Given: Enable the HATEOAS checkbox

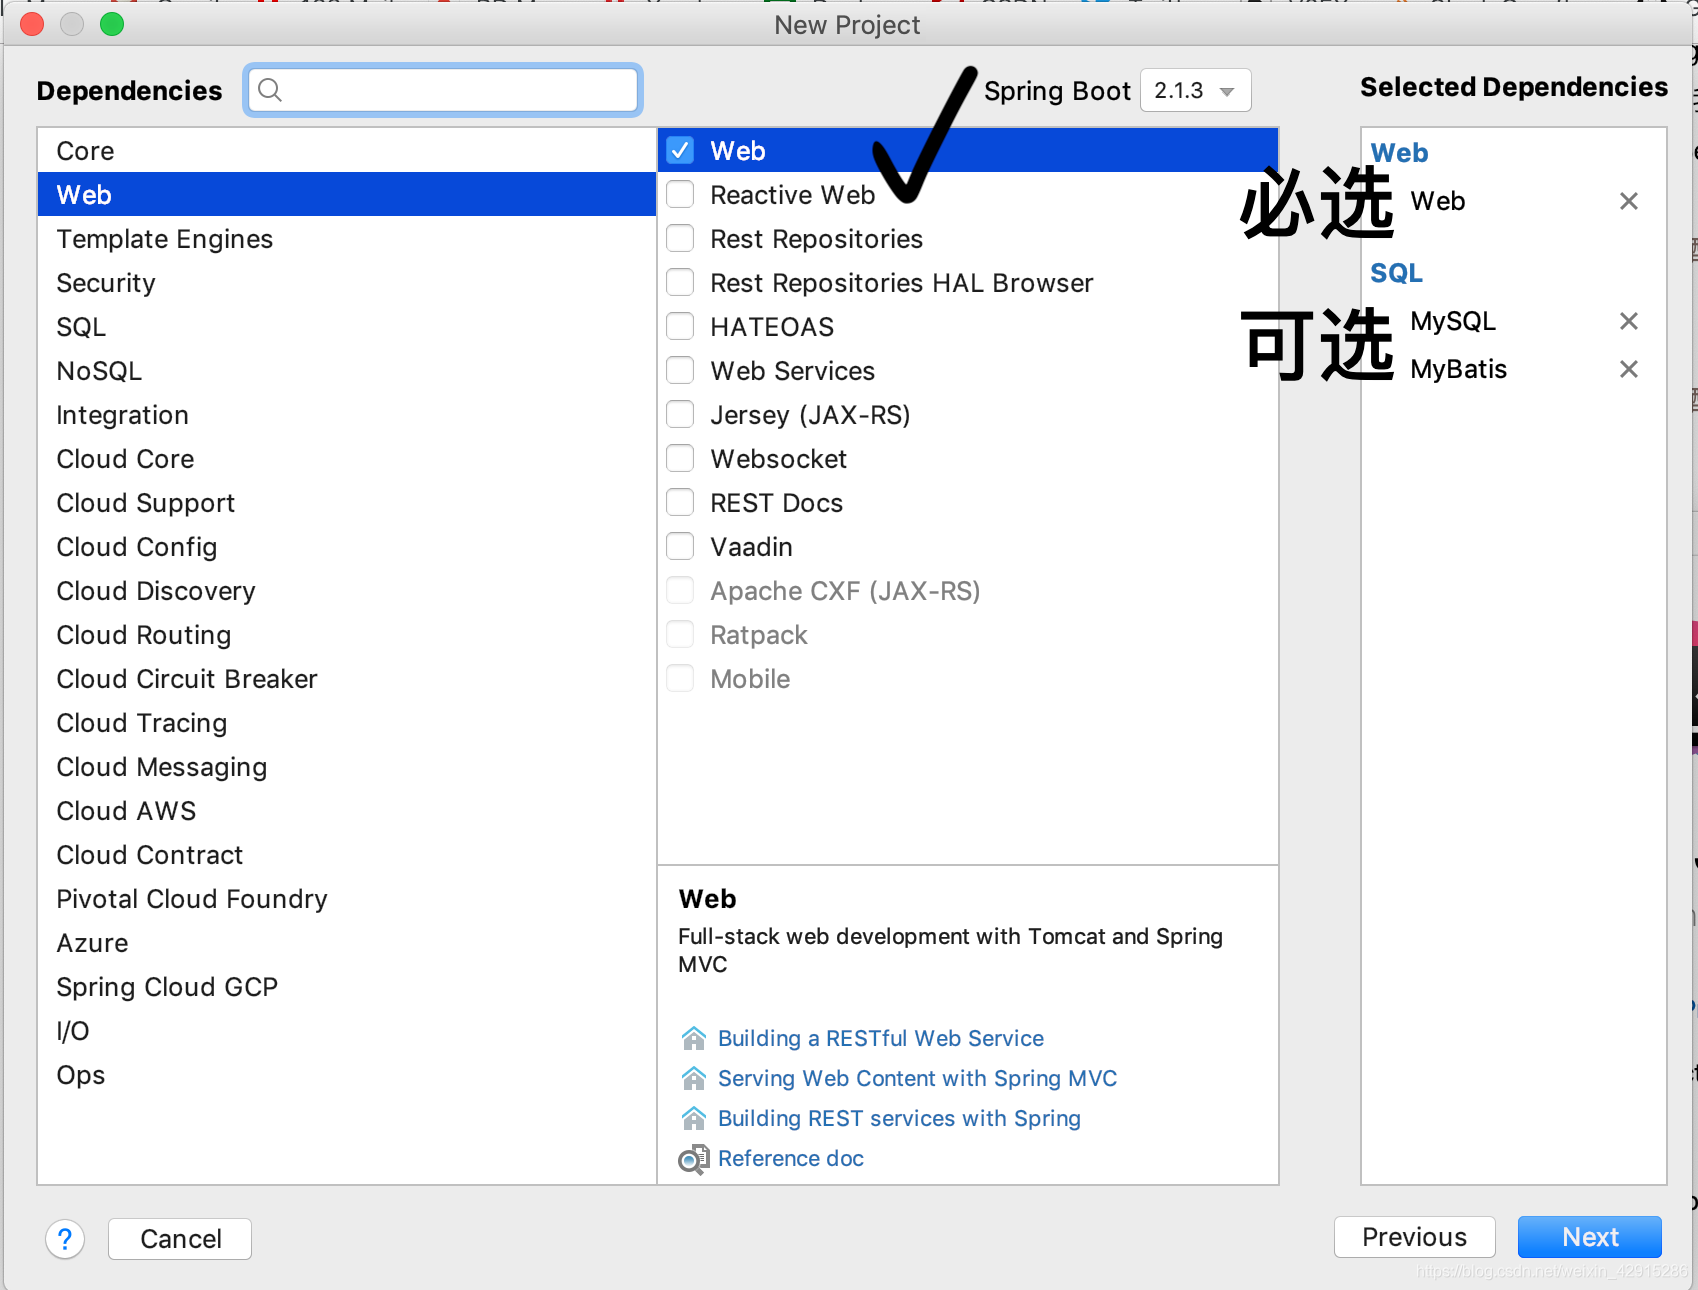Looking at the screenshot, I should pyautogui.click(x=680, y=326).
